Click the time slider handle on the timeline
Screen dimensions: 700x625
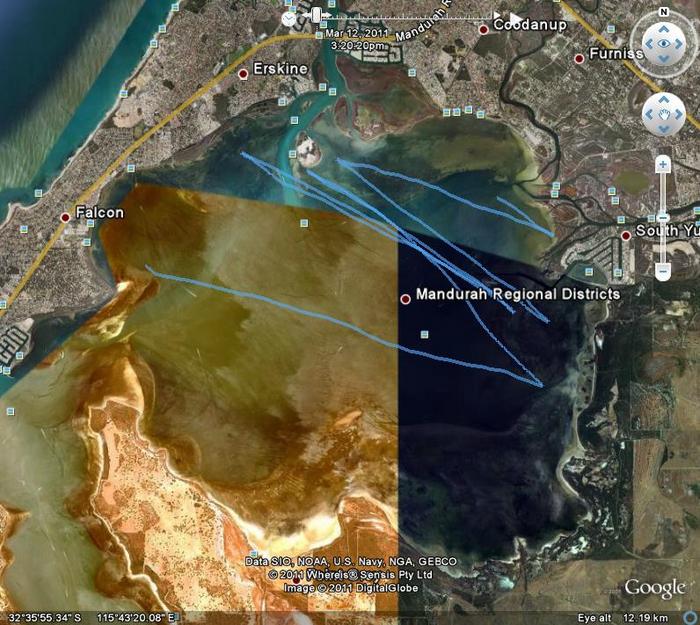click(317, 15)
